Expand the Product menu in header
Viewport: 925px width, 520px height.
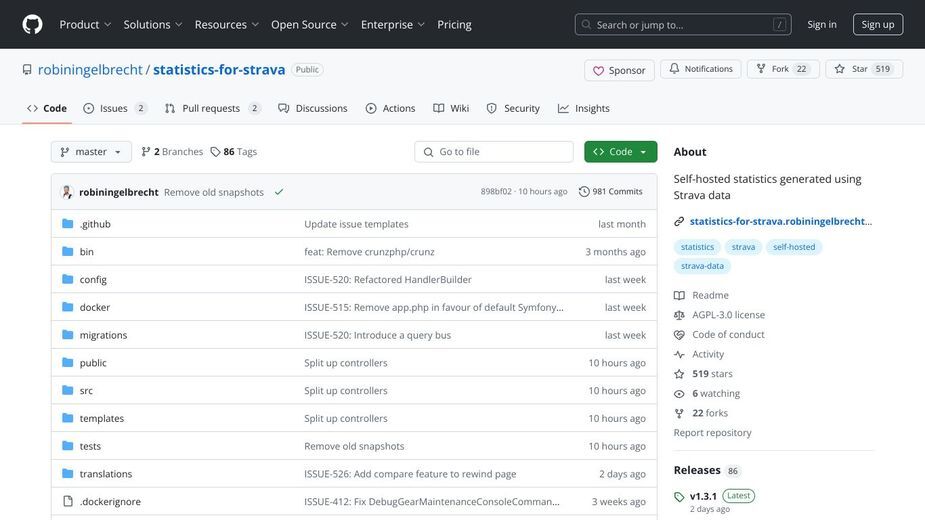pos(86,24)
